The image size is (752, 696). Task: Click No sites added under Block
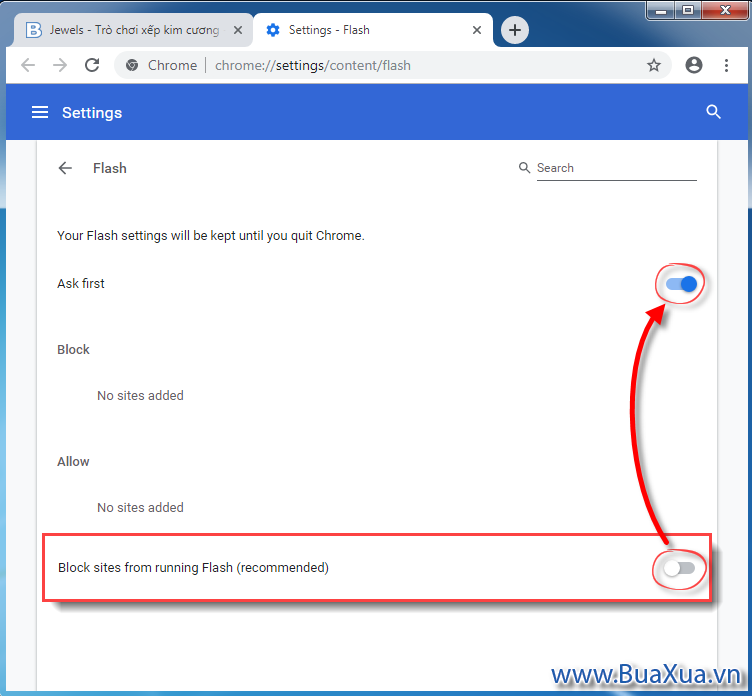[x=140, y=395]
